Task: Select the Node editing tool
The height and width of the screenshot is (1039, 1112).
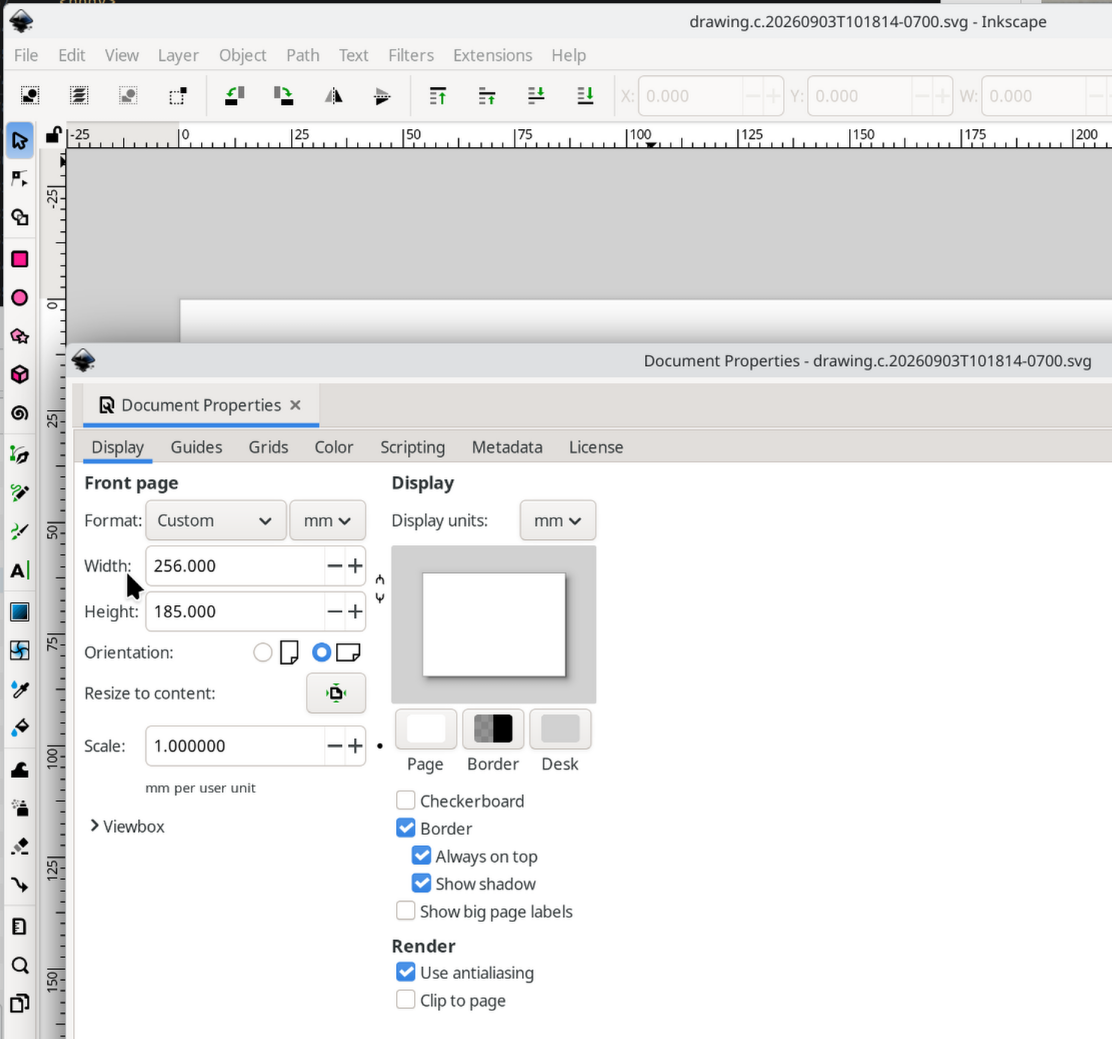Action: click(x=20, y=179)
